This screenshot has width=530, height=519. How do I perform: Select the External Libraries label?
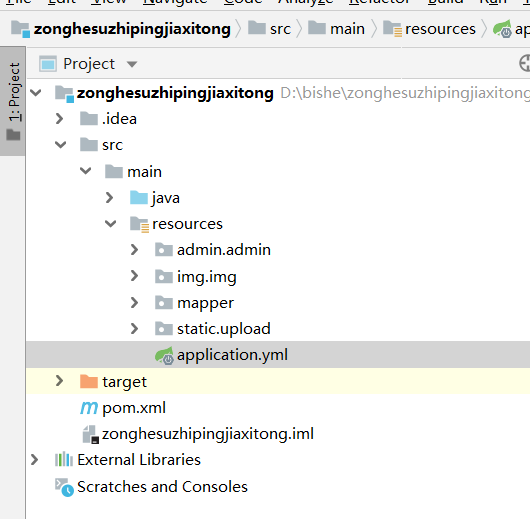tap(139, 459)
